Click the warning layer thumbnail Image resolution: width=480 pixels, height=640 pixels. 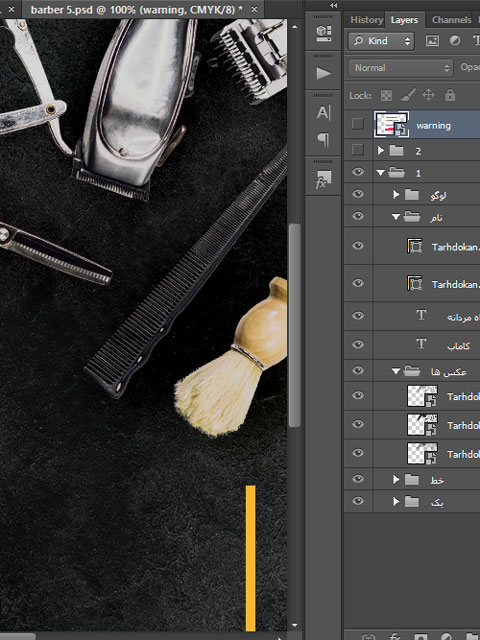point(391,124)
